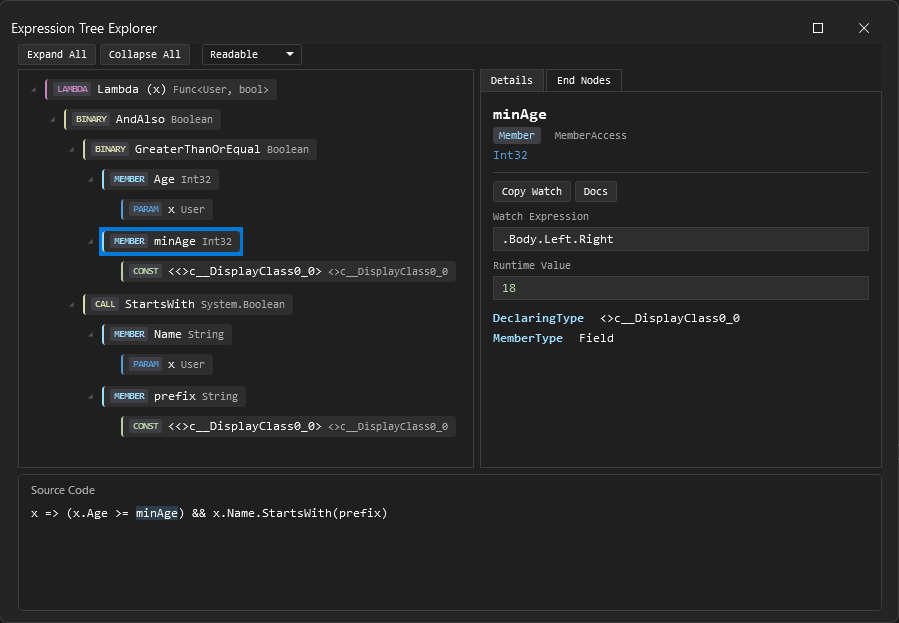Collapse the Lambda (x) root node
This screenshot has width=899, height=623.
pos(33,89)
